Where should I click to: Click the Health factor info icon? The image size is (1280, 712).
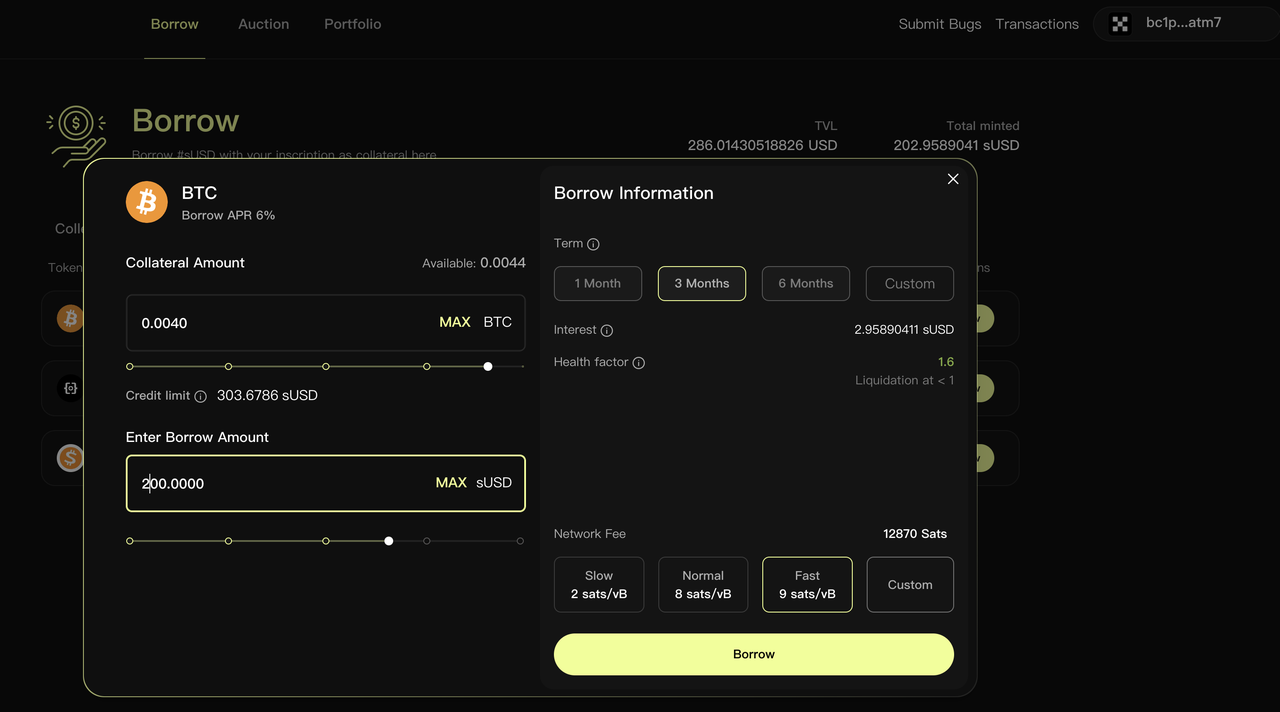point(639,363)
